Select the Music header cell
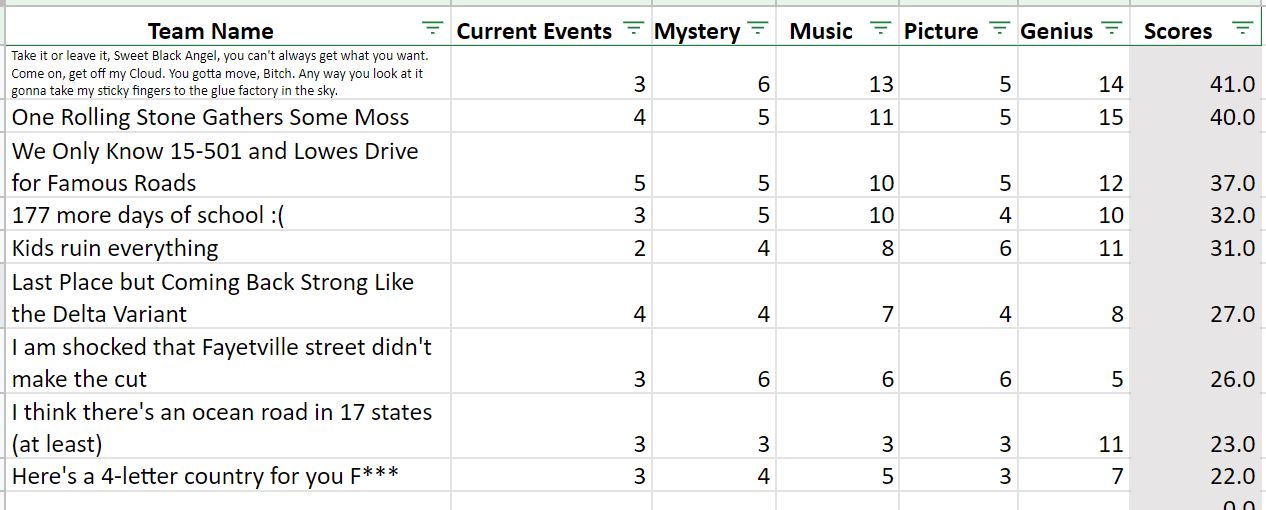Viewport: 1266px width, 510px height. (x=837, y=29)
